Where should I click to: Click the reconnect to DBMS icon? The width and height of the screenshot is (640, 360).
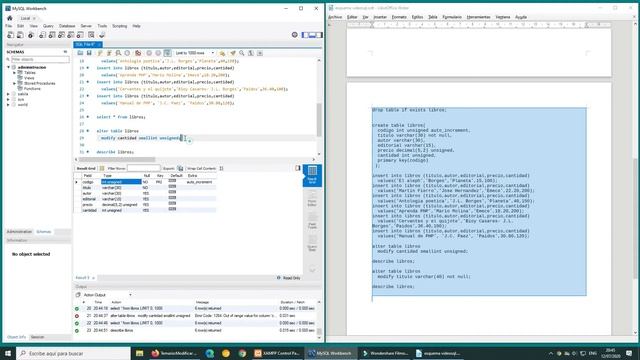point(102,35)
